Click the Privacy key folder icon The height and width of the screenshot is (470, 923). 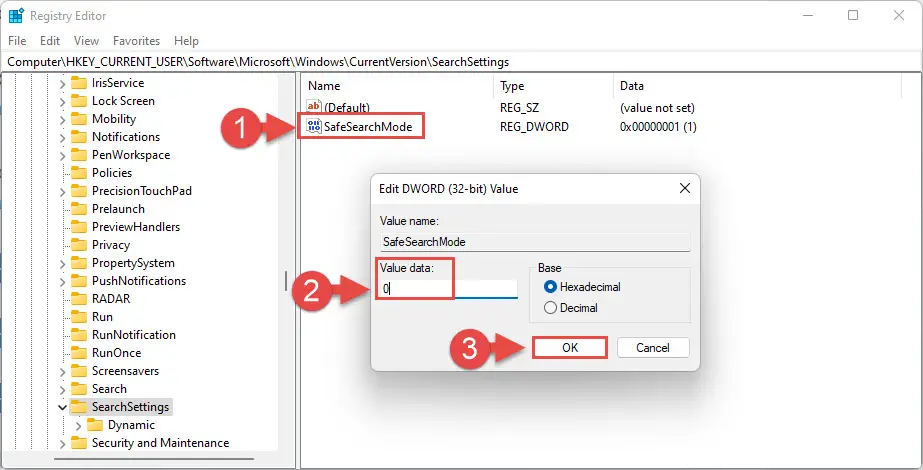click(x=78, y=245)
